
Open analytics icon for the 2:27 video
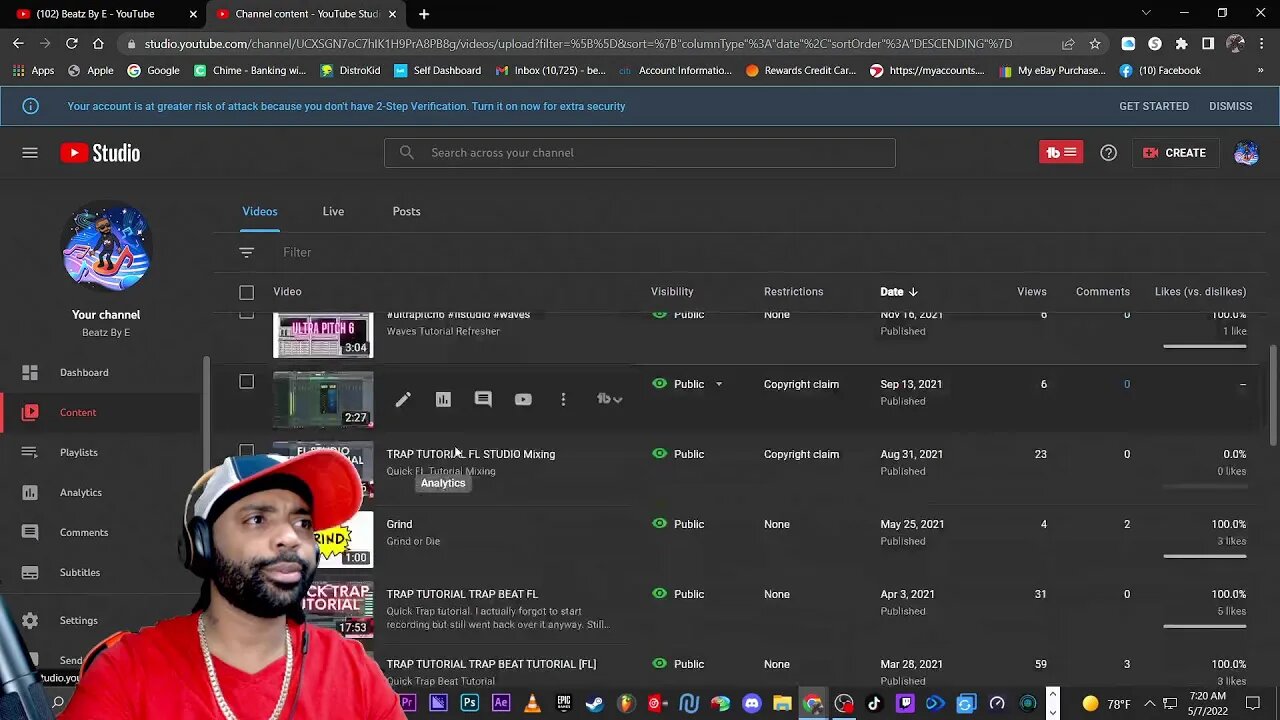[x=443, y=399]
